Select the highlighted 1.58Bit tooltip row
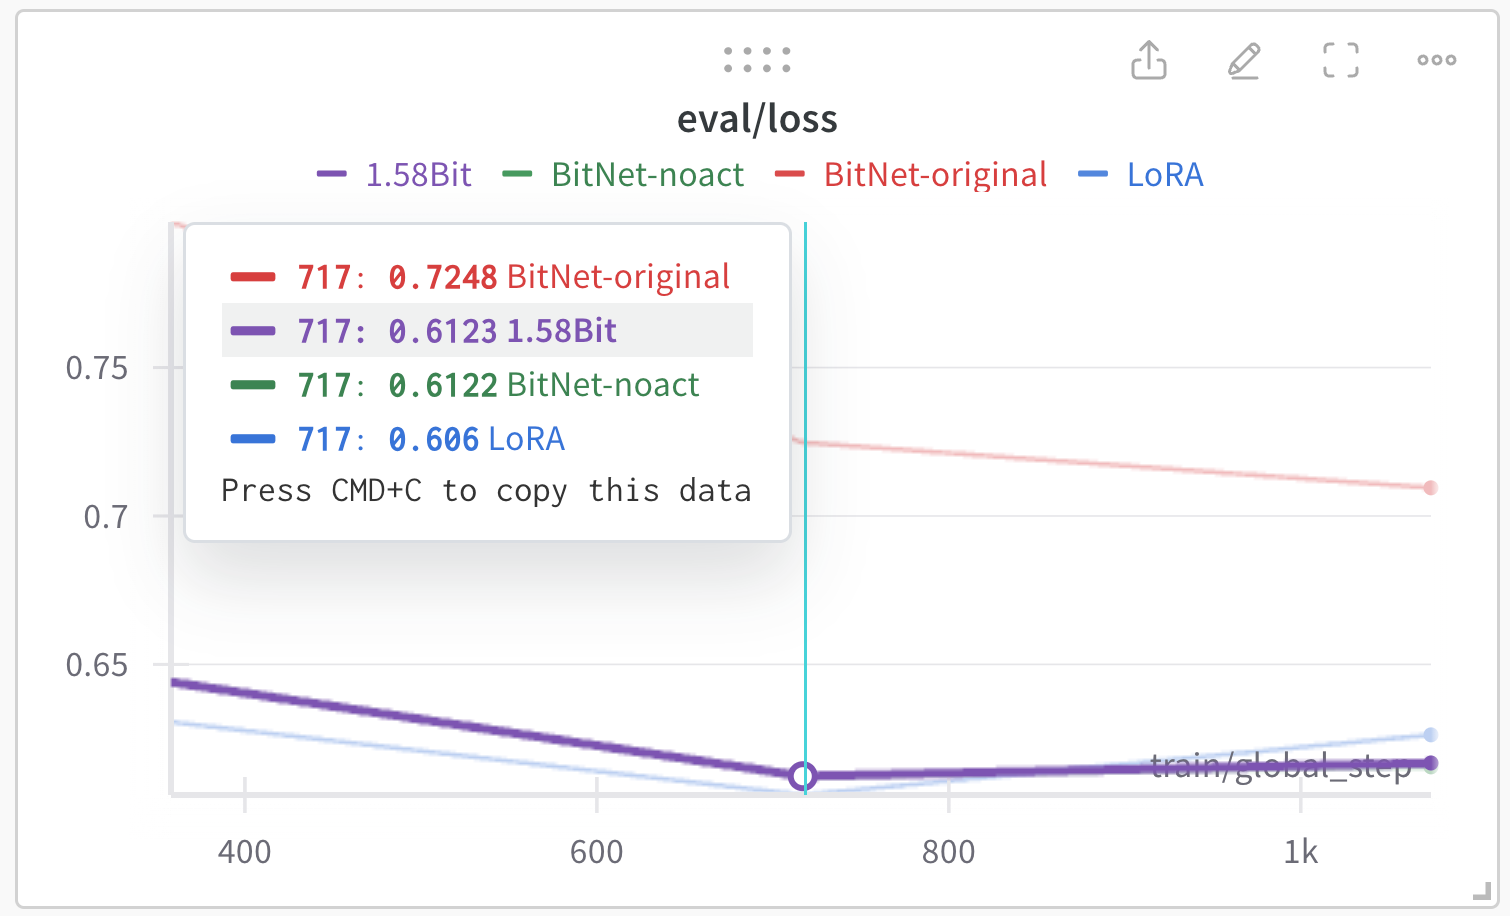Screen dimensions: 1510x916 coord(487,330)
